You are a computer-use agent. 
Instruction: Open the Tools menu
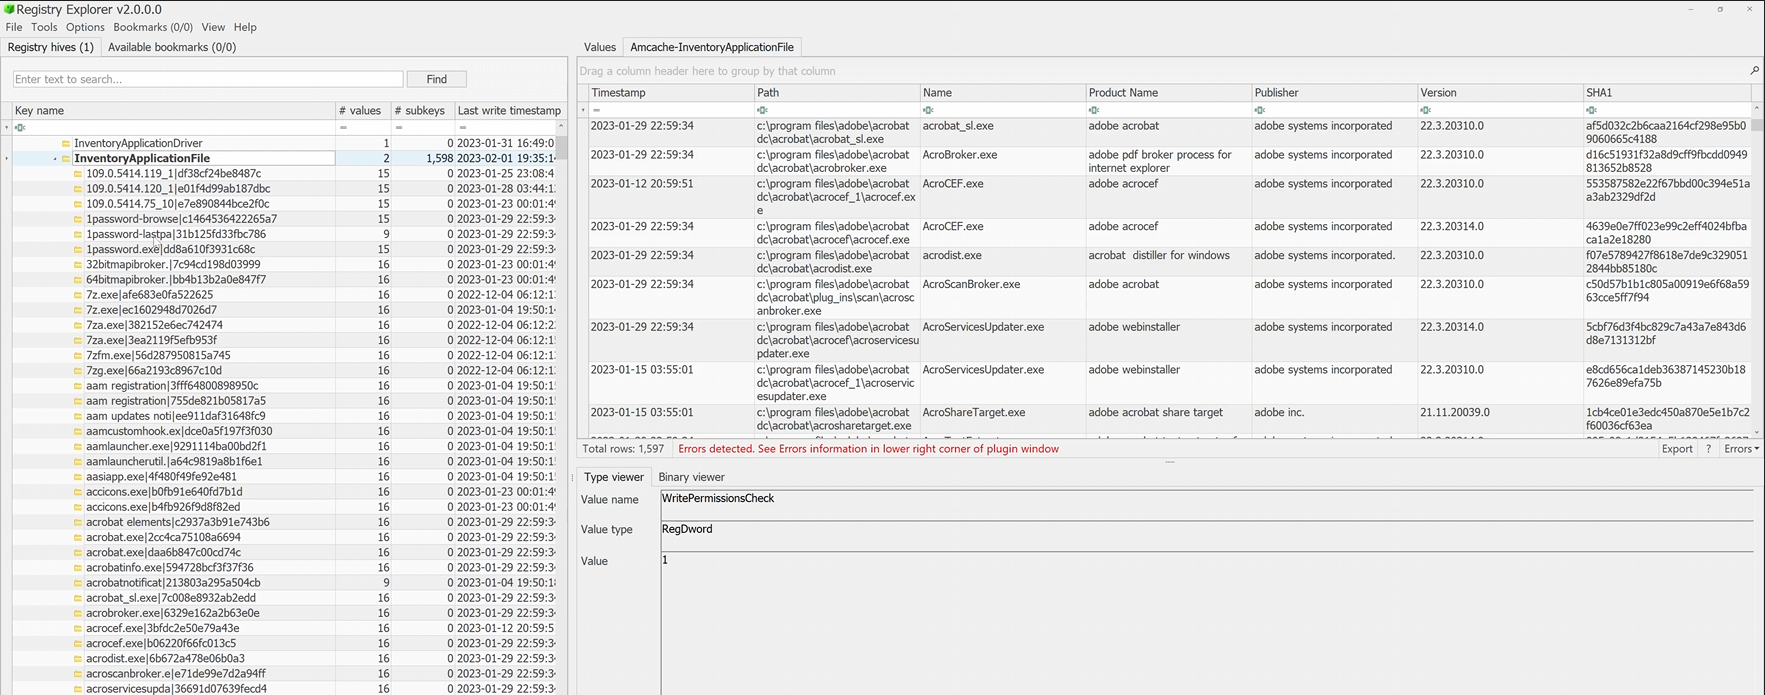(x=44, y=27)
